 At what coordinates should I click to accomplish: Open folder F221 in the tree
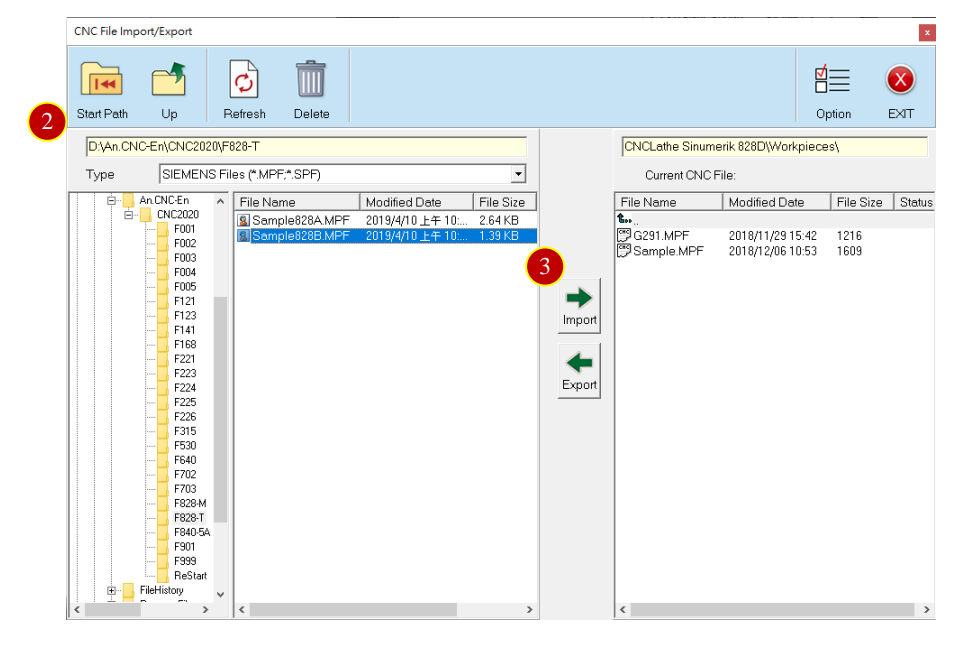pos(184,359)
